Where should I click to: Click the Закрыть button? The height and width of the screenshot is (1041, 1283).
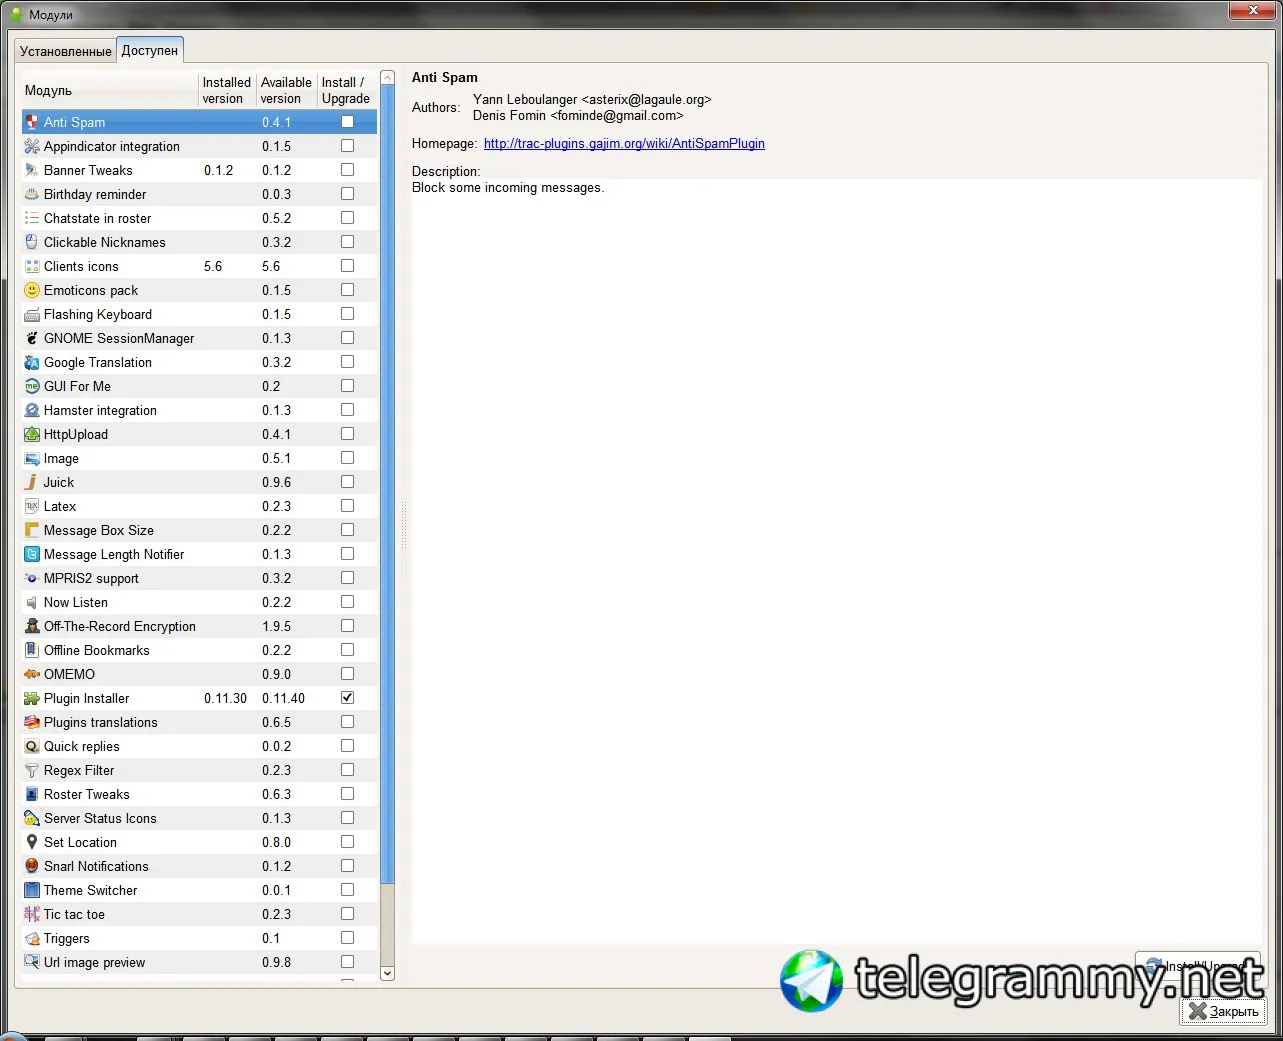pyautogui.click(x=1223, y=1011)
